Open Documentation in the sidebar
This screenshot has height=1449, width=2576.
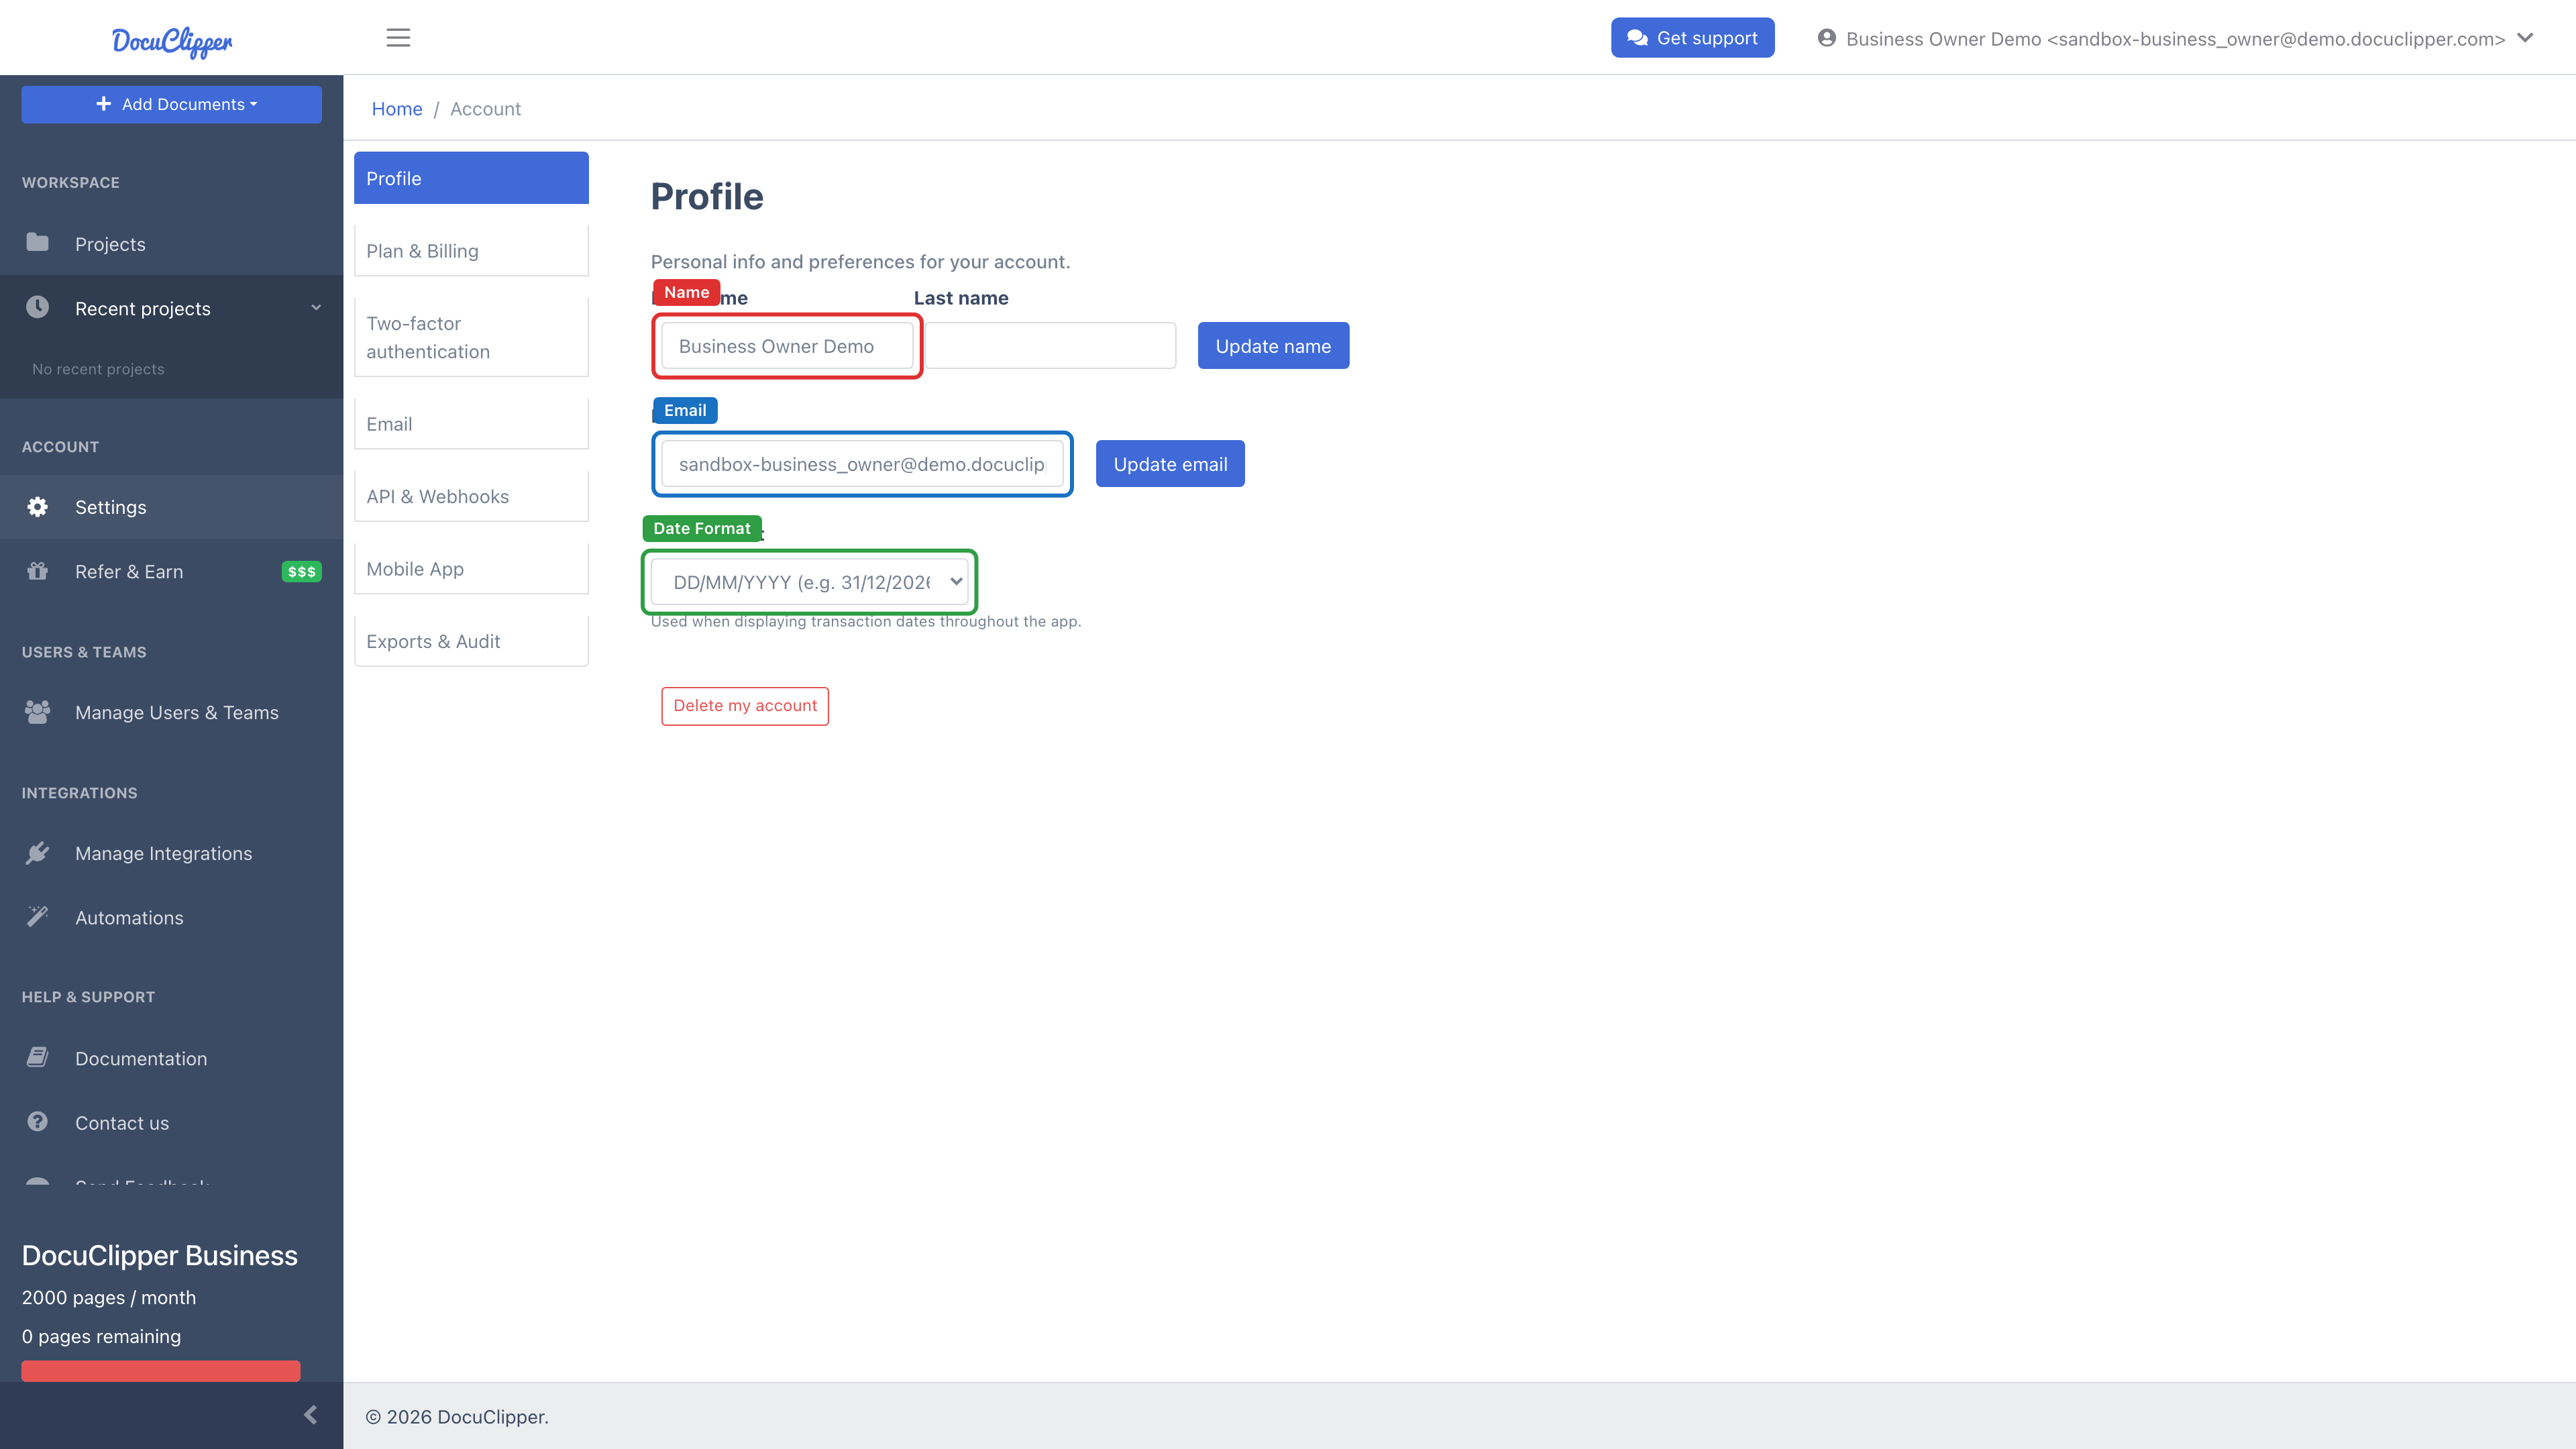171,1059
